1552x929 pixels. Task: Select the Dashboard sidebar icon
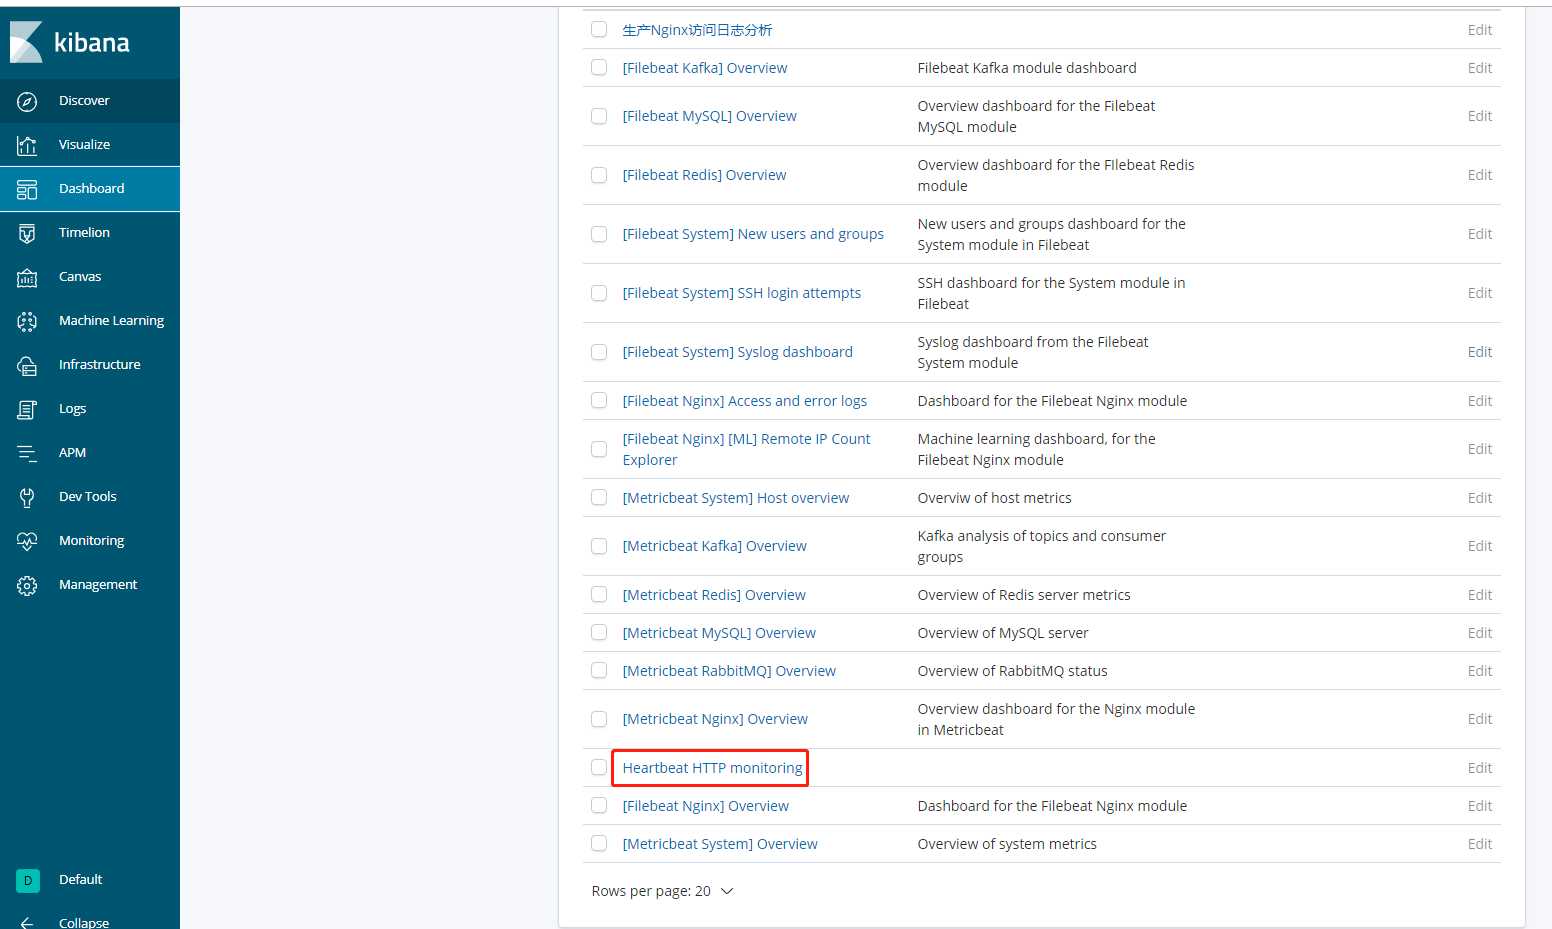click(27, 189)
